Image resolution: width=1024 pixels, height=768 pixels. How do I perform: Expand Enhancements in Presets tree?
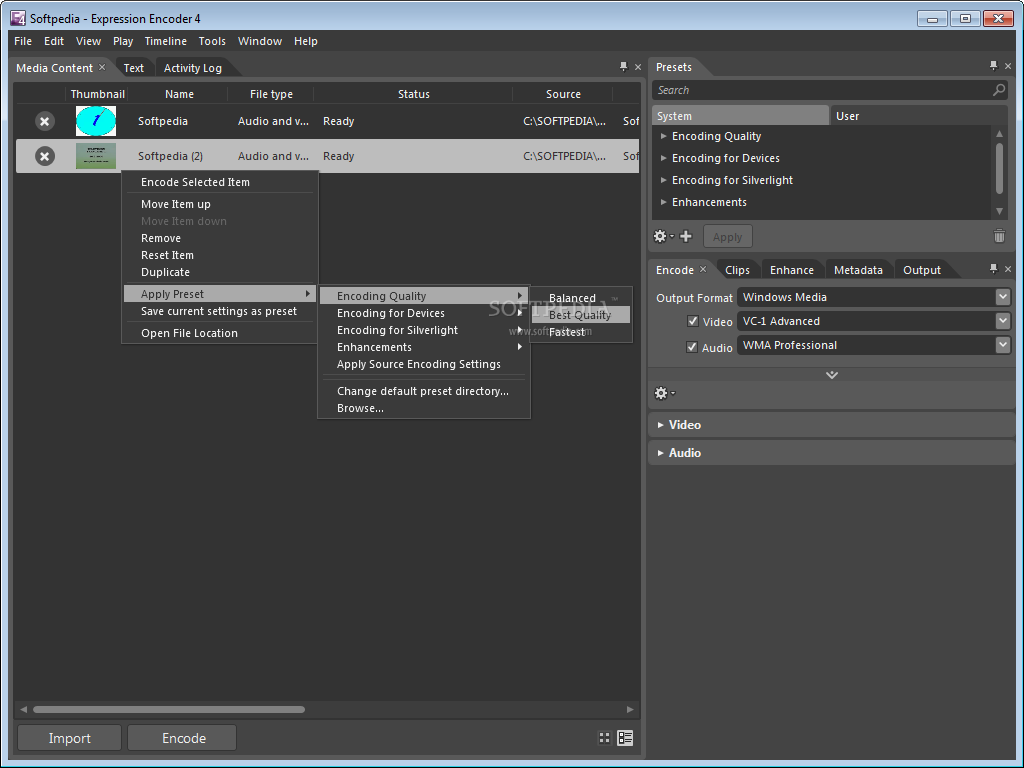coord(664,202)
